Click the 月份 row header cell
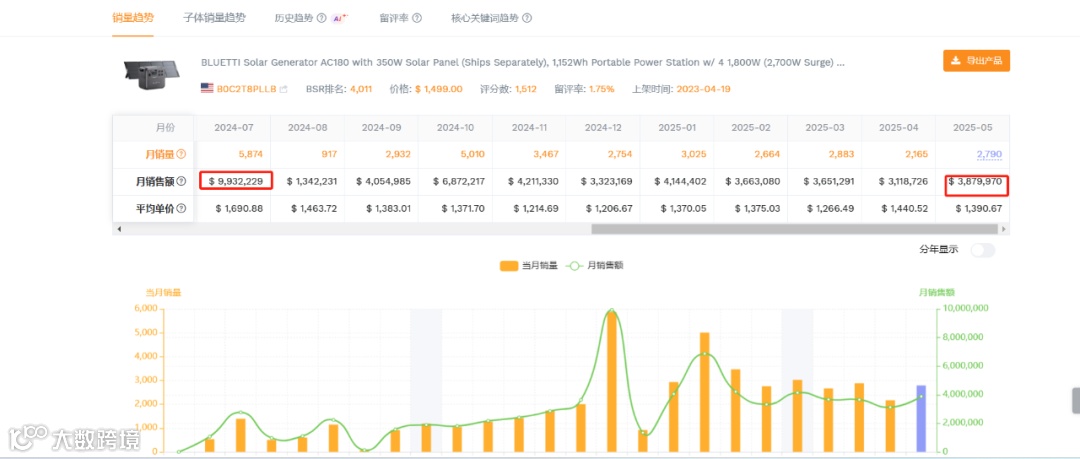The width and height of the screenshot is (1080, 459). [x=154, y=128]
